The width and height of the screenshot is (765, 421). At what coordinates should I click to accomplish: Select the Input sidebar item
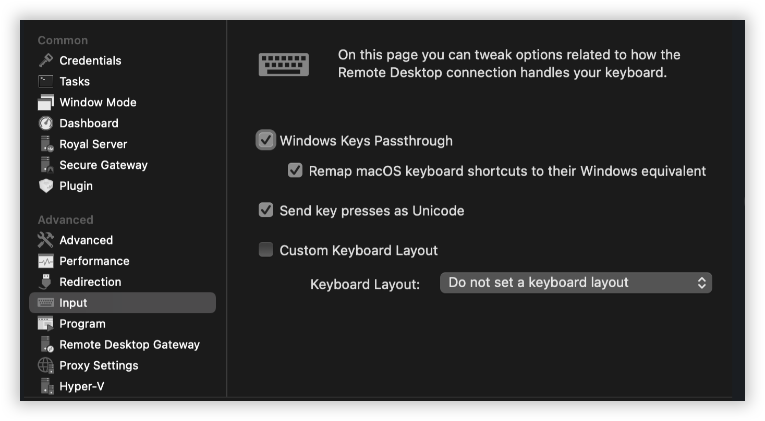pyautogui.click(x=73, y=303)
